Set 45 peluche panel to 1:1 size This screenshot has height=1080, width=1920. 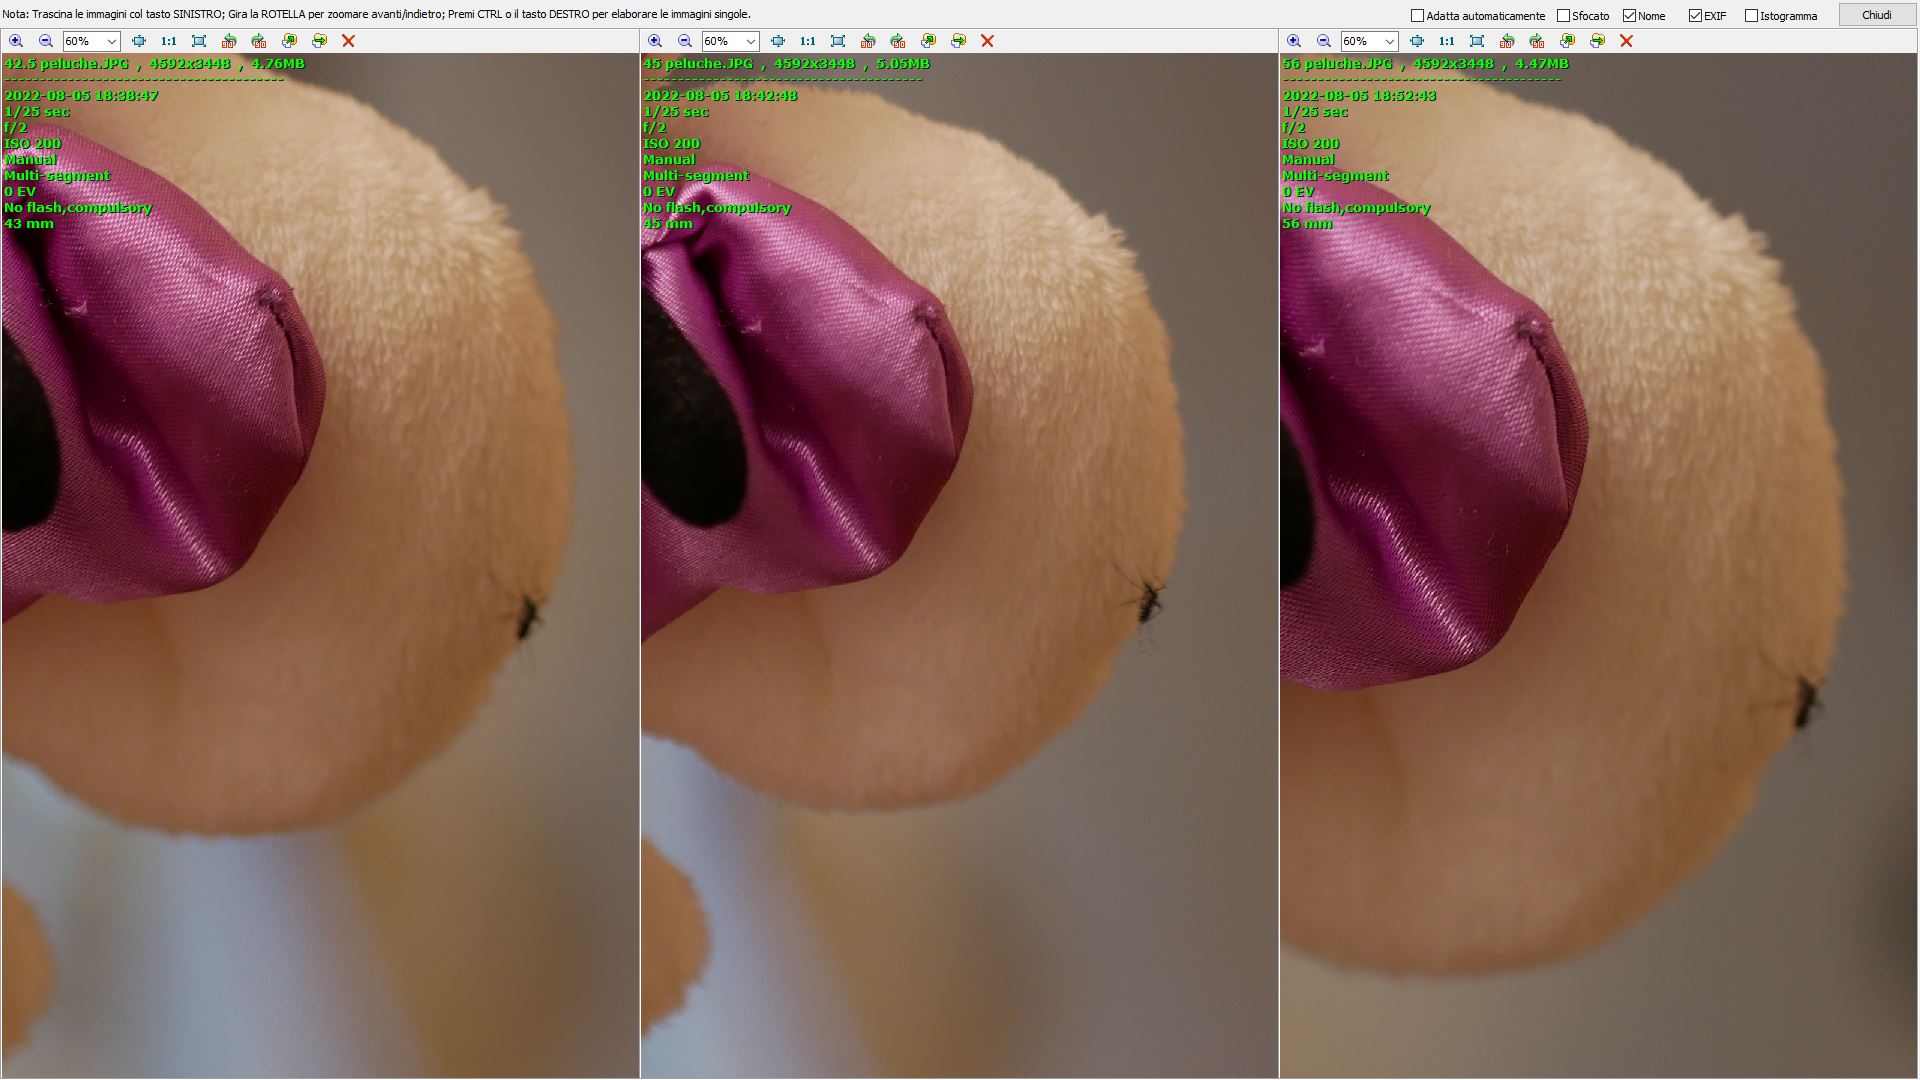808,41
